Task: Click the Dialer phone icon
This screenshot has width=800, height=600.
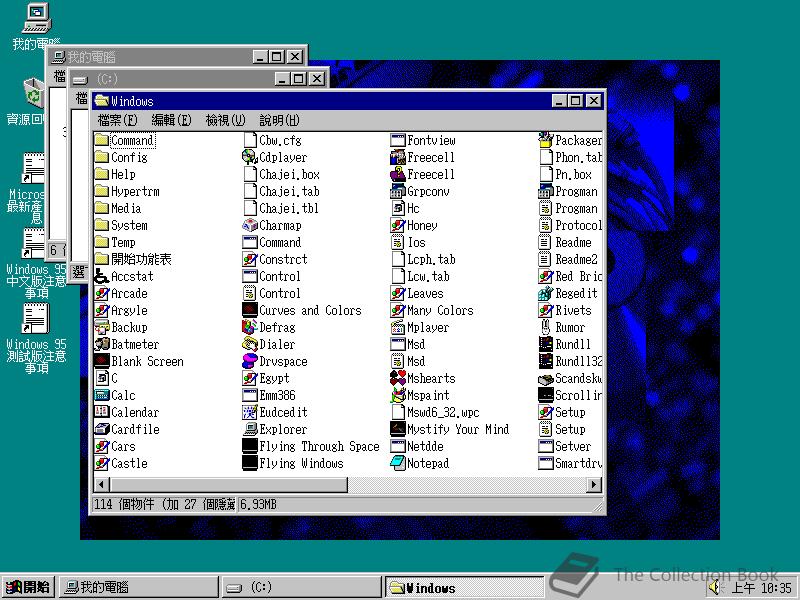Action: 249,344
